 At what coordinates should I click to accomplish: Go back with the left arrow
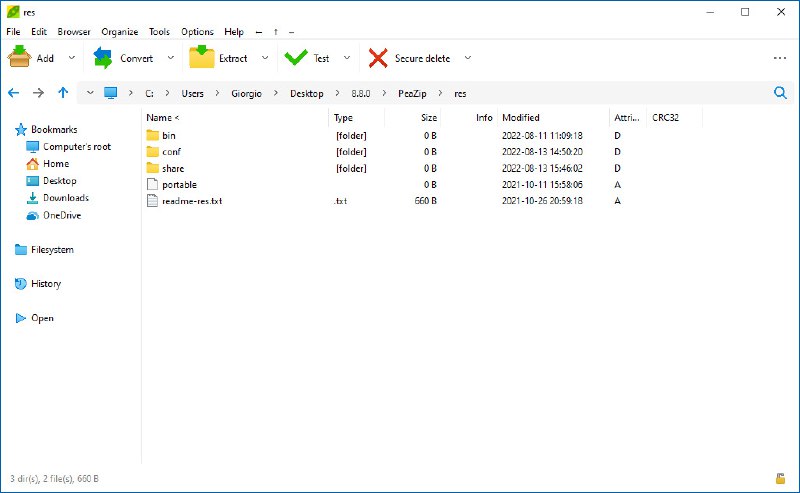click(x=13, y=93)
